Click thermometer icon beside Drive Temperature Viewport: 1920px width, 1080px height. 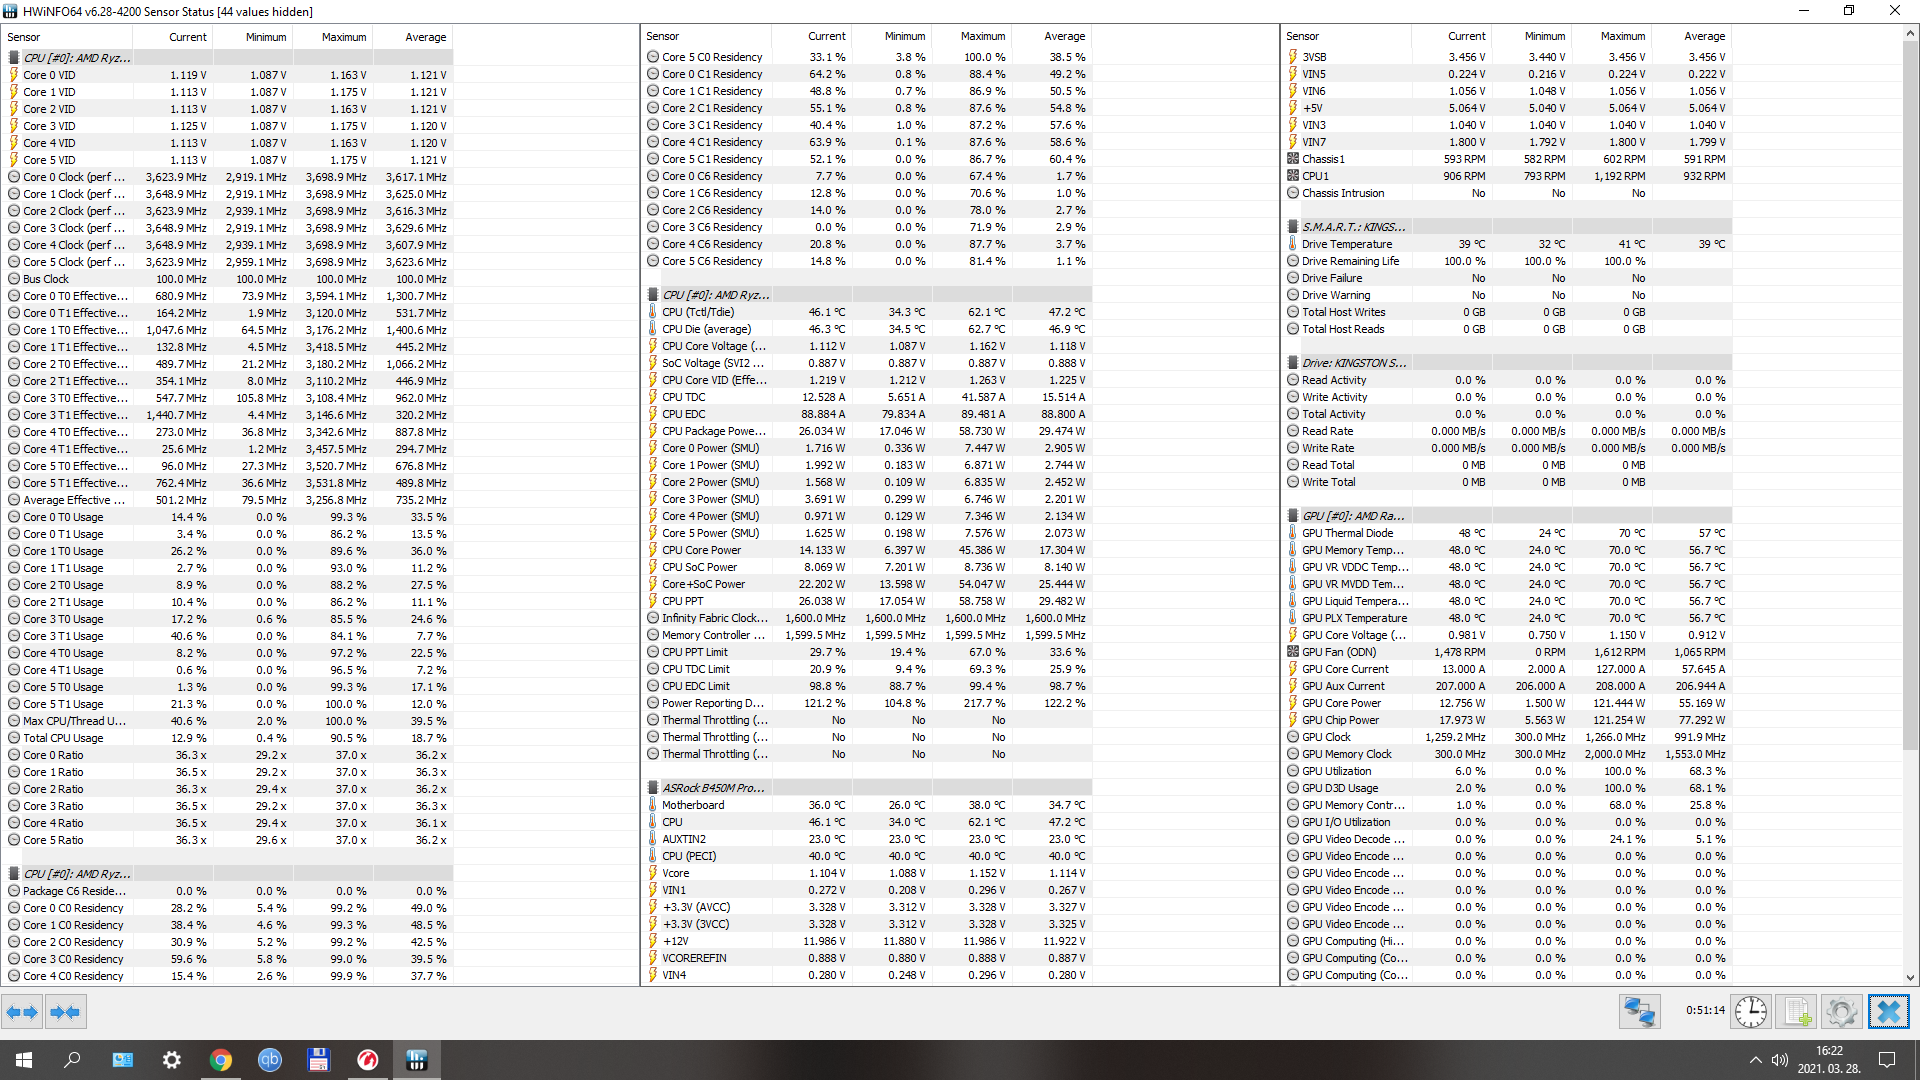click(x=1293, y=244)
